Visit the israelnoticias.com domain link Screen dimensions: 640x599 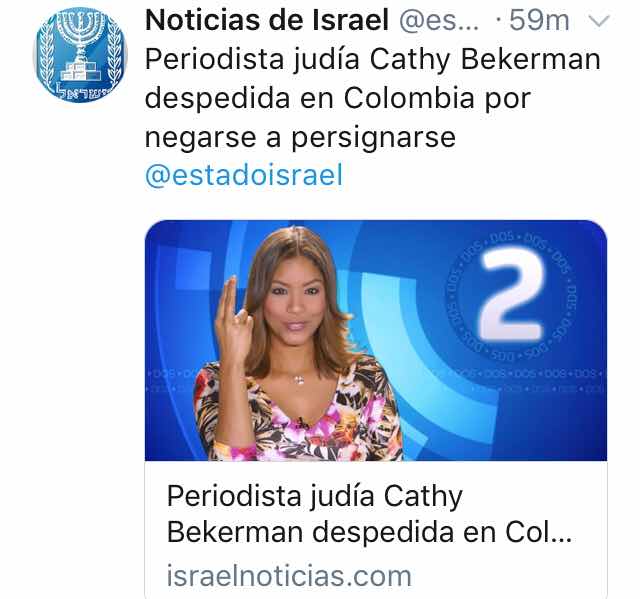click(289, 576)
